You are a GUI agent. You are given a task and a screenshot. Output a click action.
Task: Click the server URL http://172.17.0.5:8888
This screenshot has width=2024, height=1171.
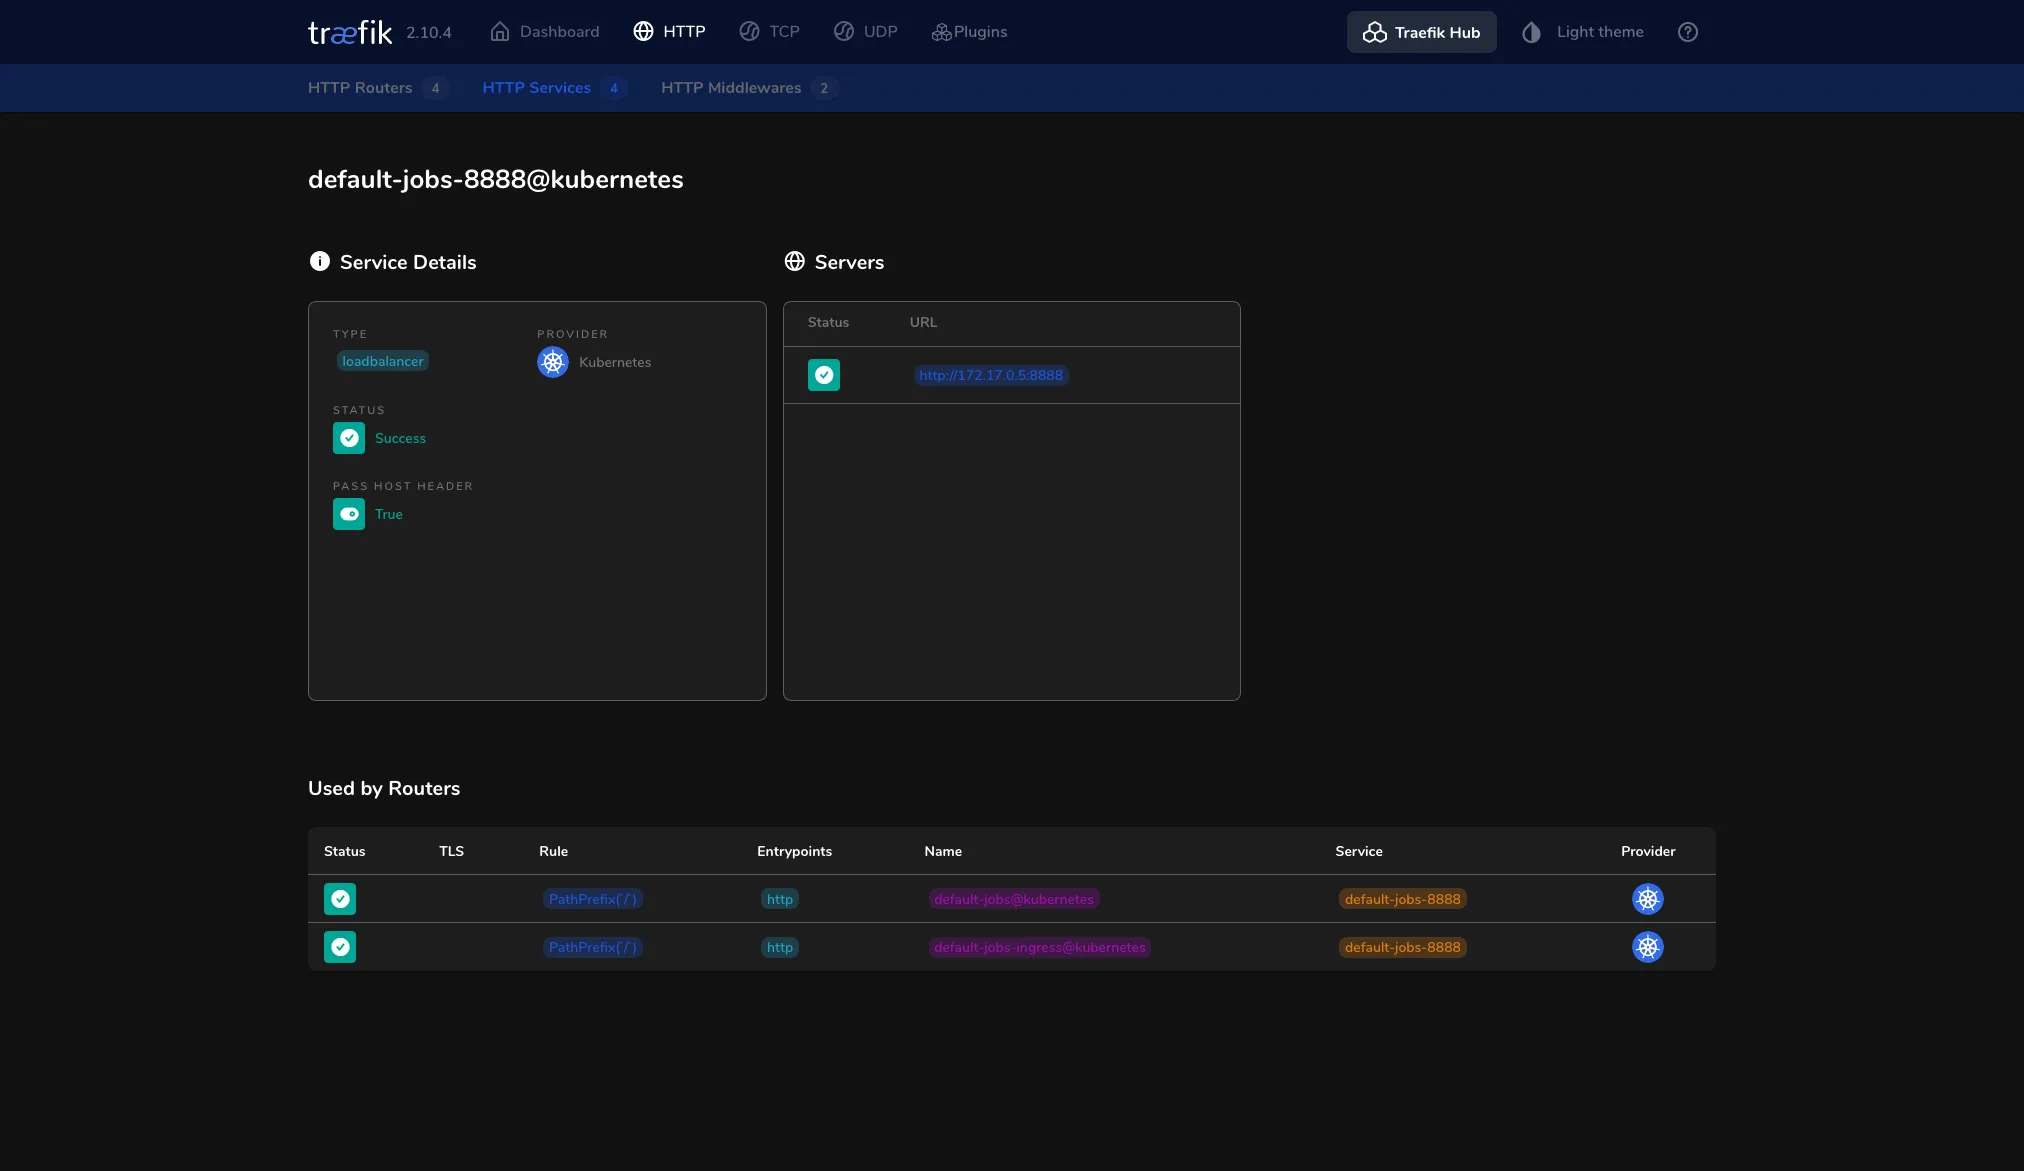point(991,375)
